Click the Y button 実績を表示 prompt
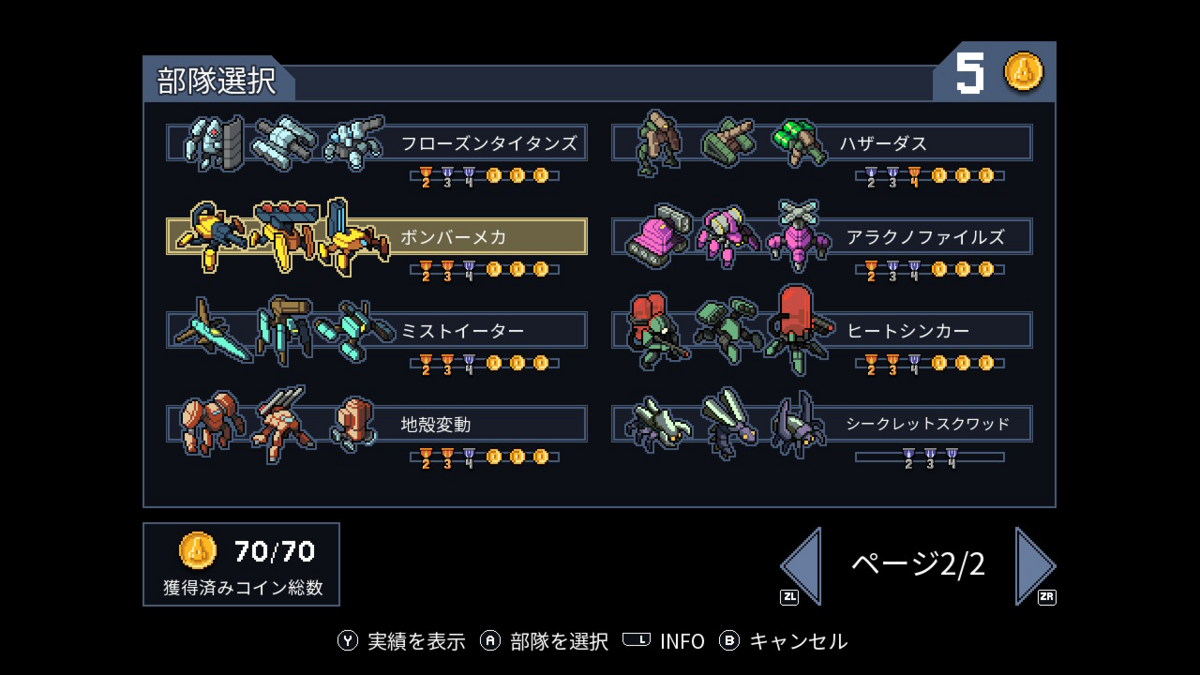This screenshot has height=675, width=1200. (401, 641)
